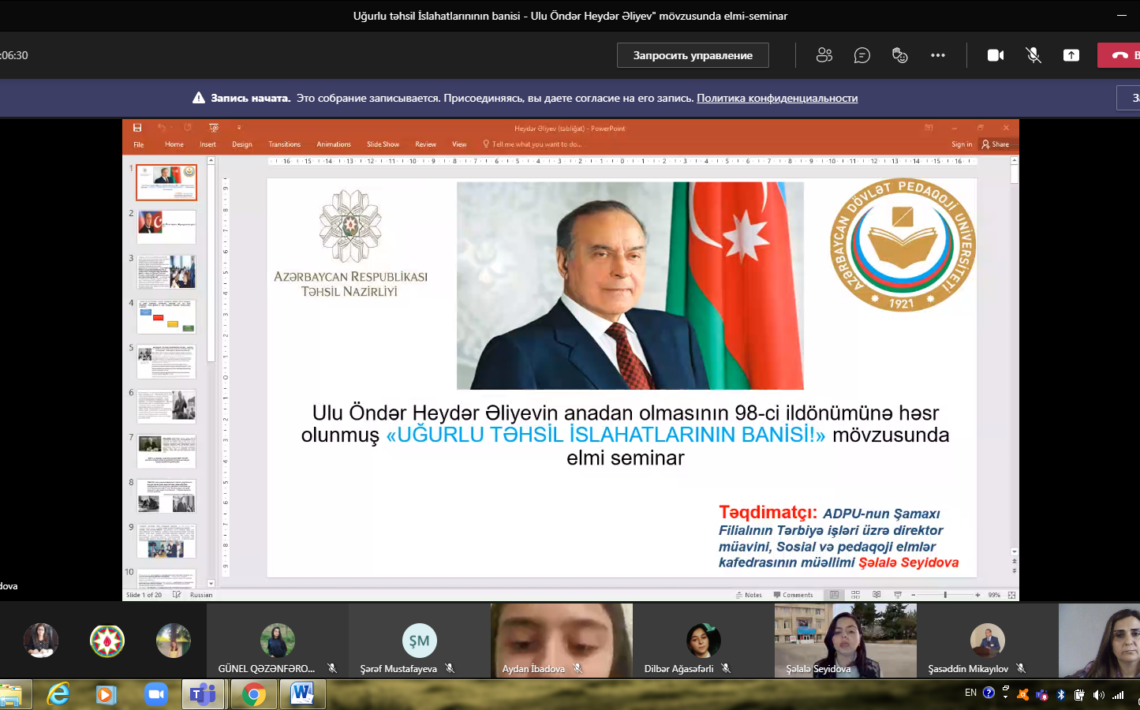The image size is (1140, 710).
Task: Select Şələlə Seyidova's video tile
Action: pos(845,641)
